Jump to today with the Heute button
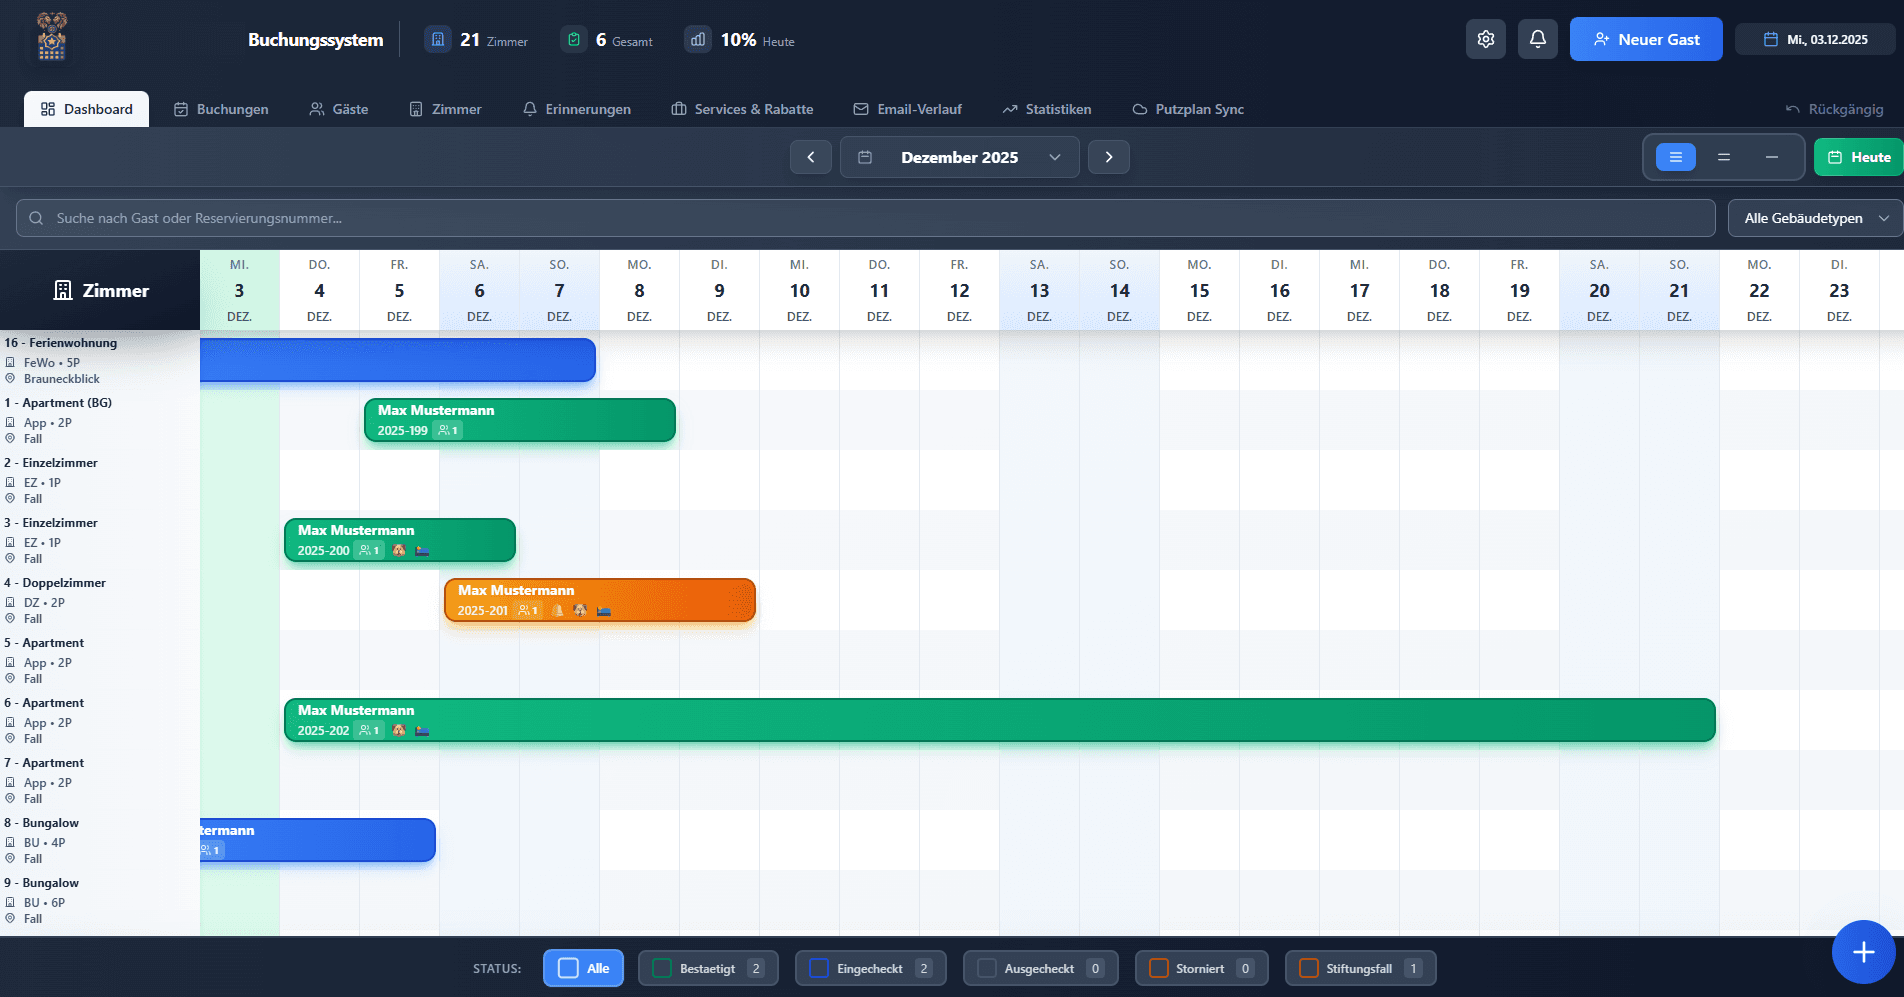This screenshot has width=1904, height=997. tap(1859, 157)
